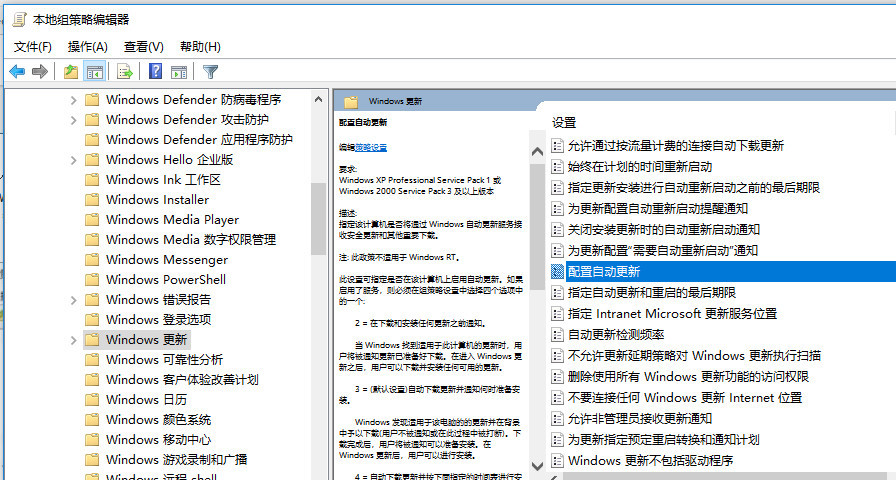The width and height of the screenshot is (896, 480).
Task: Open the Help question mark icon
Action: (155, 71)
